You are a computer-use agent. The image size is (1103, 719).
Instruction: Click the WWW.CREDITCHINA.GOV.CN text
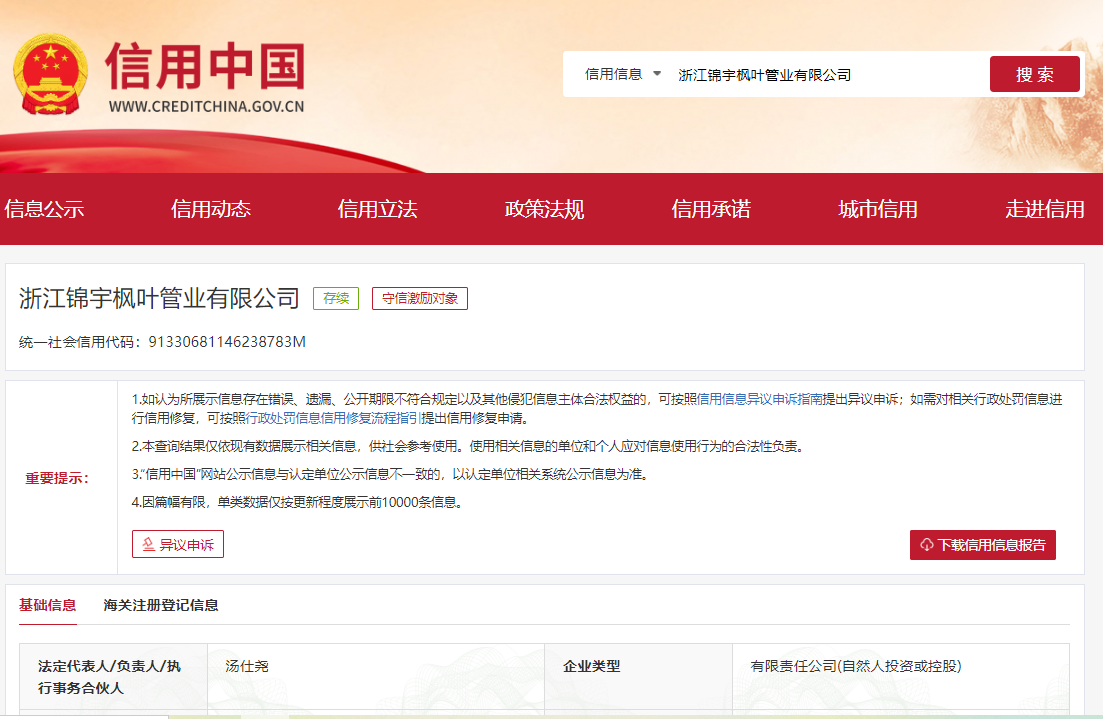pos(207,107)
